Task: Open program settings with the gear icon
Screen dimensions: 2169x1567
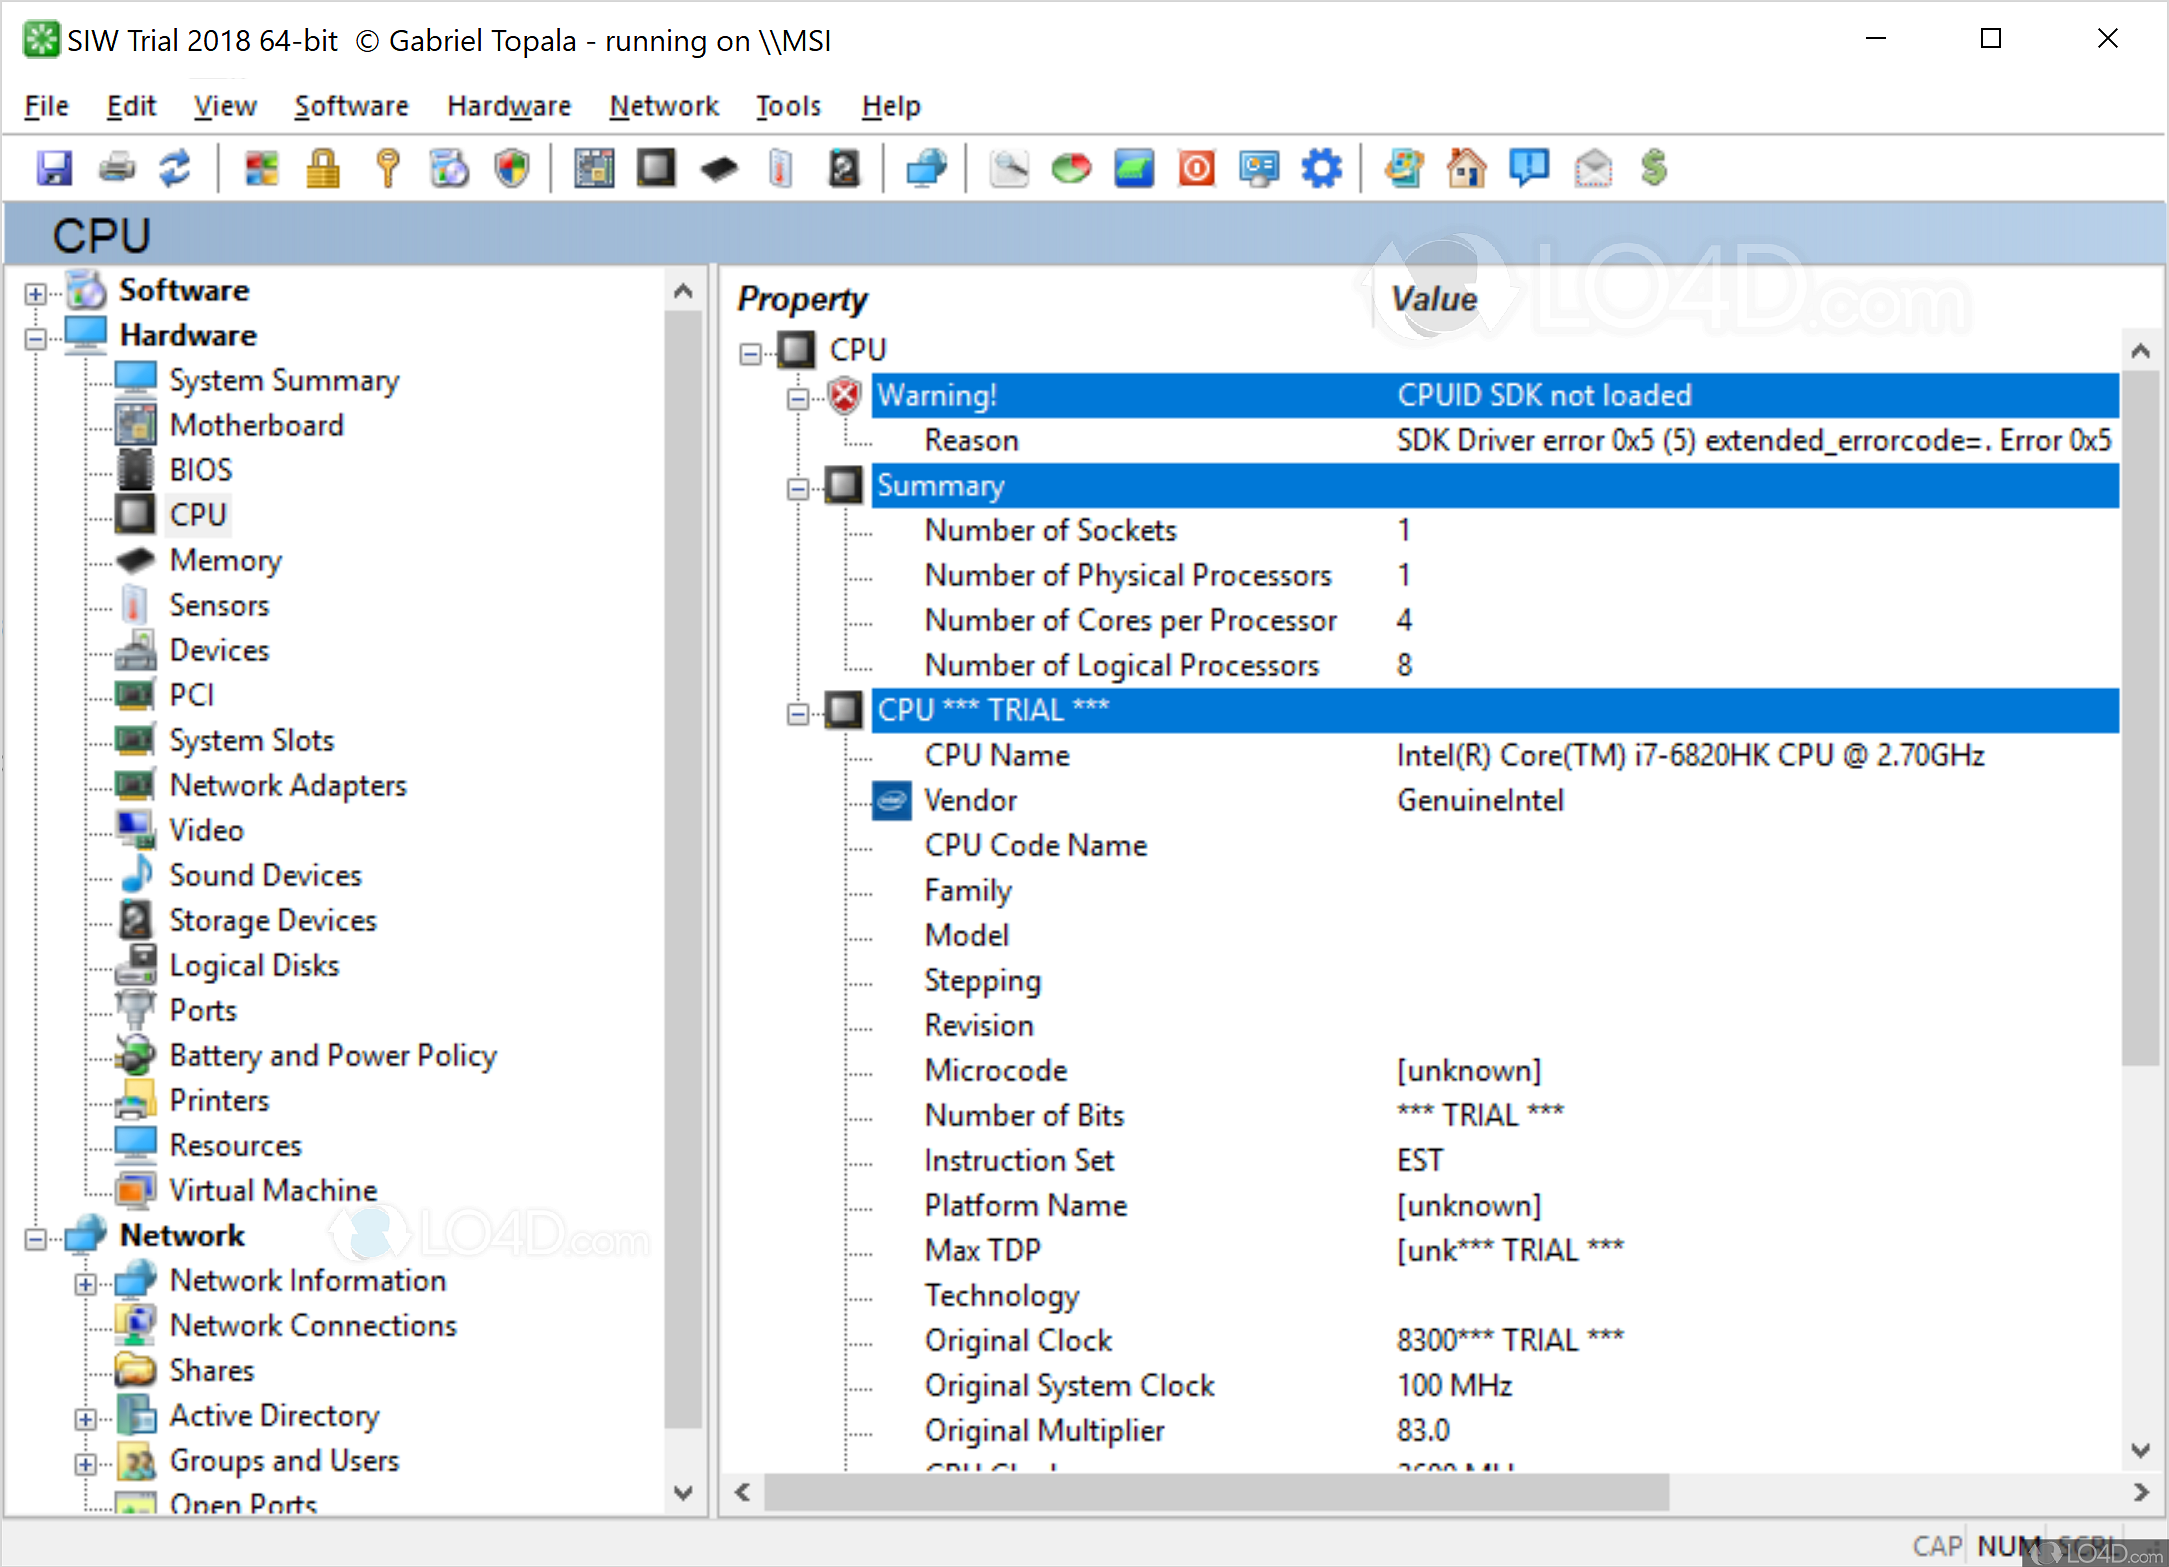Action: tap(1322, 168)
